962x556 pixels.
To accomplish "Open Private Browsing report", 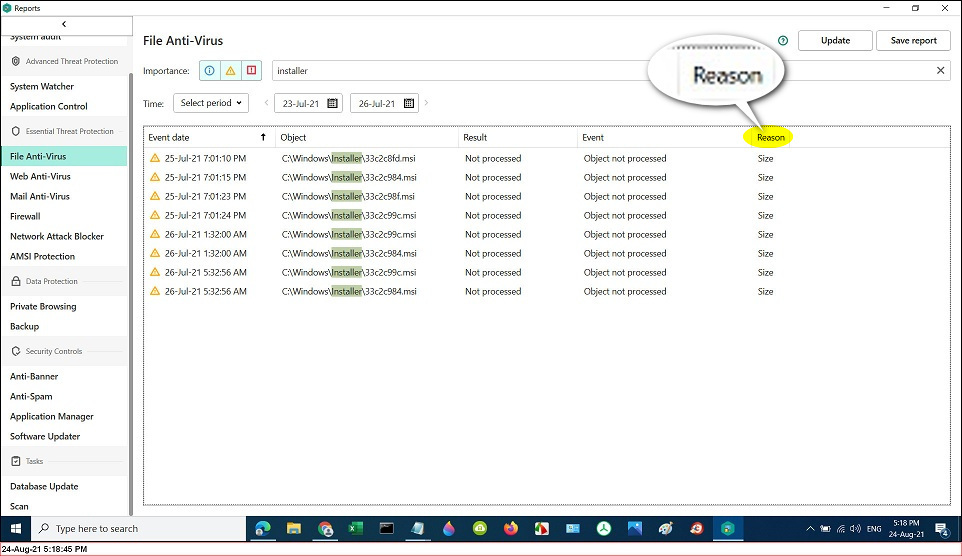I will [43, 306].
